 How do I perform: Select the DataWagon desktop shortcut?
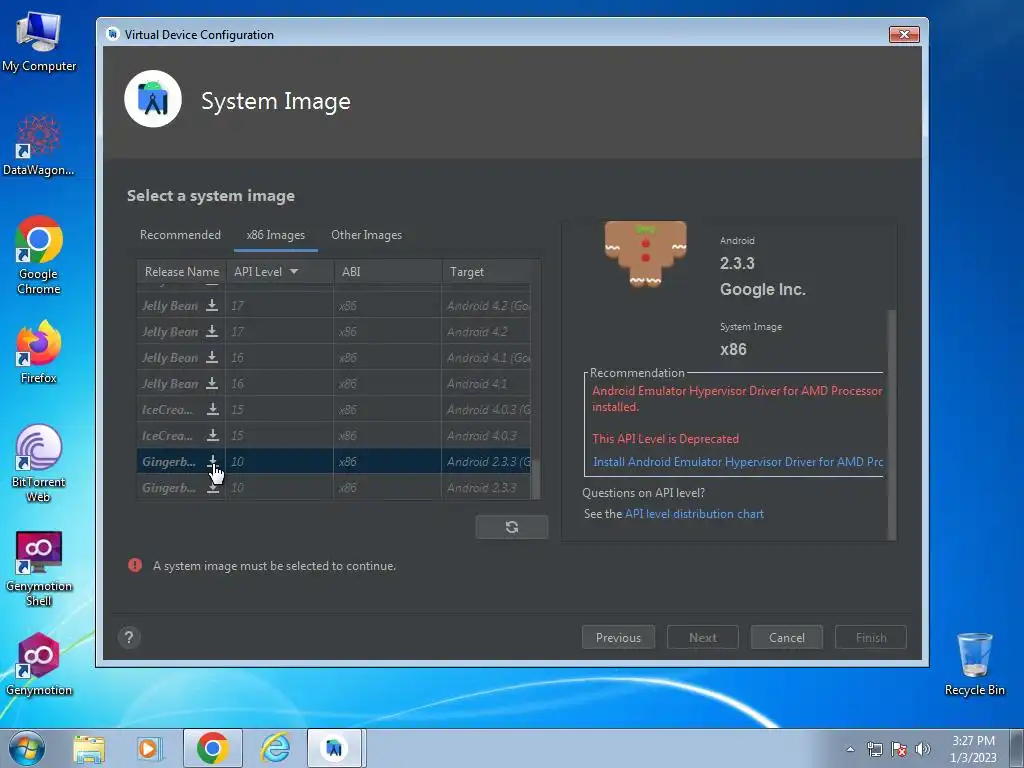coord(39,145)
